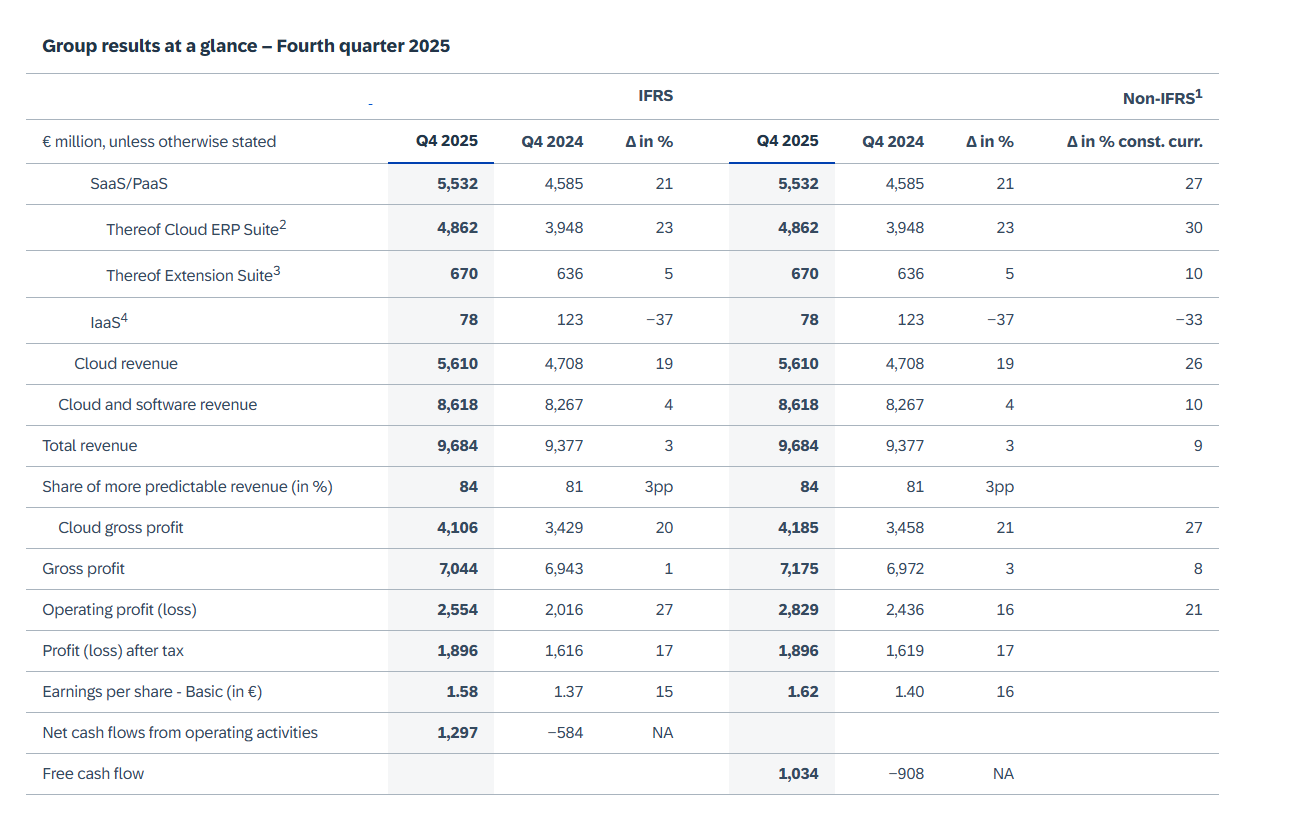1294x814 pixels.
Task: Click footnote 1 next to Non-IFRS header
Action: click(x=1198, y=92)
